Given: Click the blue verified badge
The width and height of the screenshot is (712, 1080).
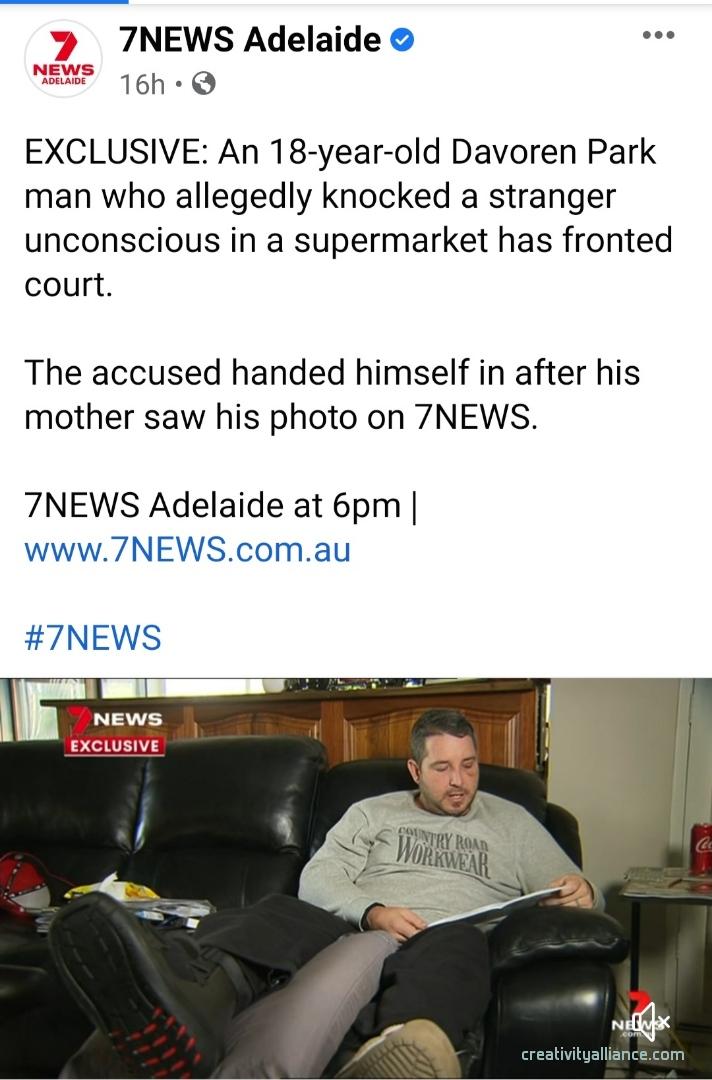Looking at the screenshot, I should coord(403,40).
